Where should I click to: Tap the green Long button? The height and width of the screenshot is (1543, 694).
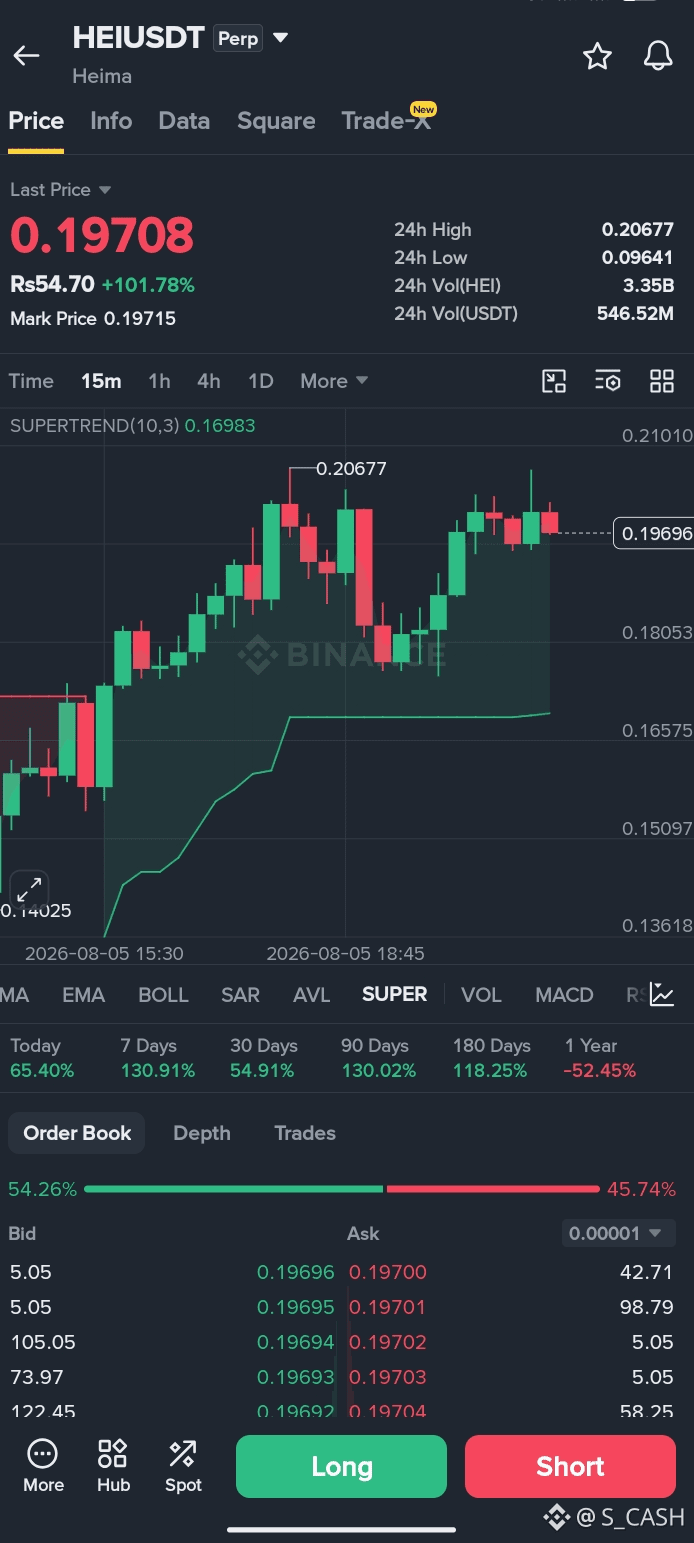(x=341, y=1466)
